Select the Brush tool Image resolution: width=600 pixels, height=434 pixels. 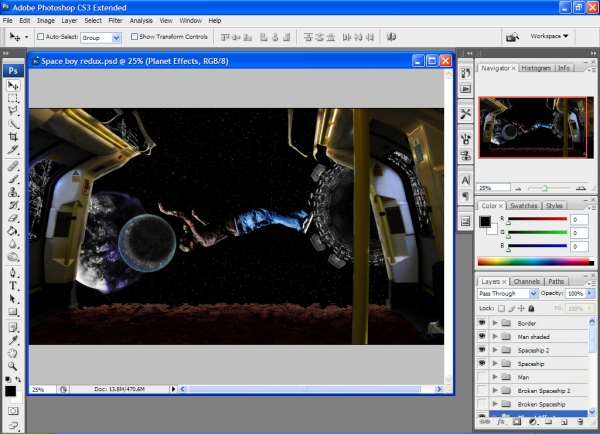pos(13,179)
